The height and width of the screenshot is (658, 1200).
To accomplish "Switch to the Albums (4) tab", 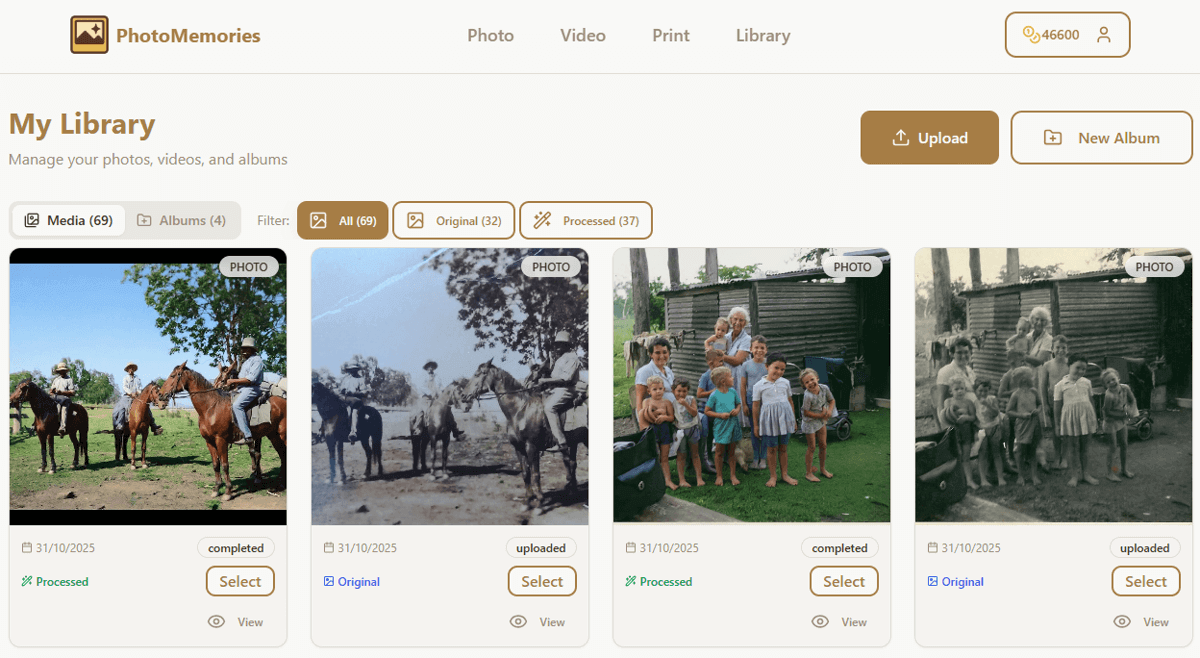I will (182, 219).
